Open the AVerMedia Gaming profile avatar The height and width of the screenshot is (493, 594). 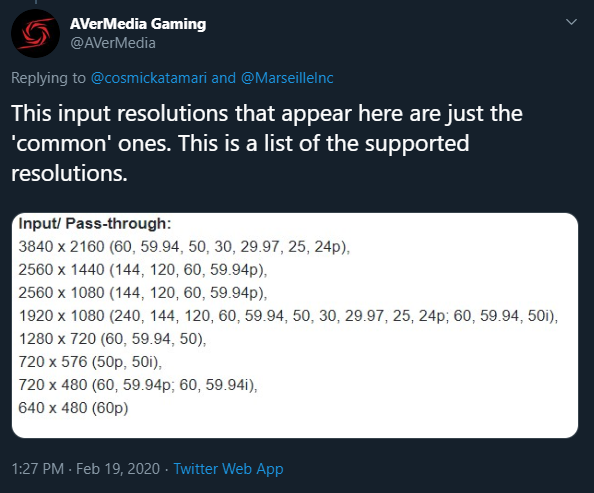pyautogui.click(x=36, y=34)
